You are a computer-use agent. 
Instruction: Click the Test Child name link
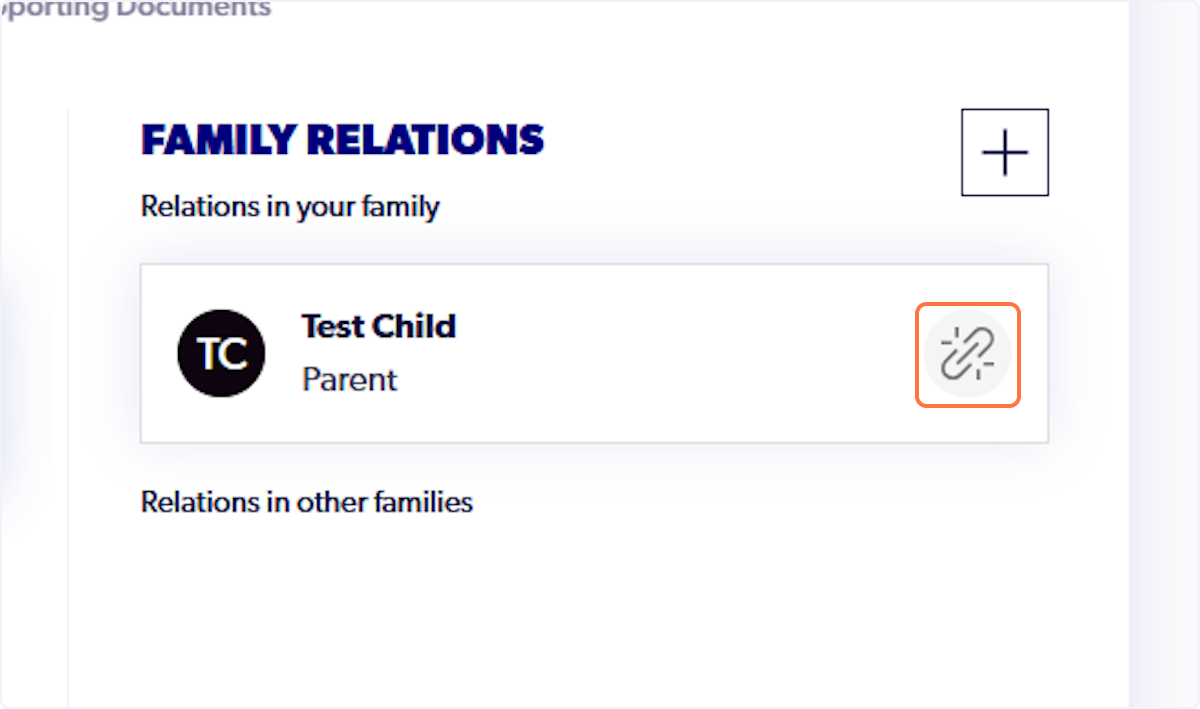tap(378, 326)
